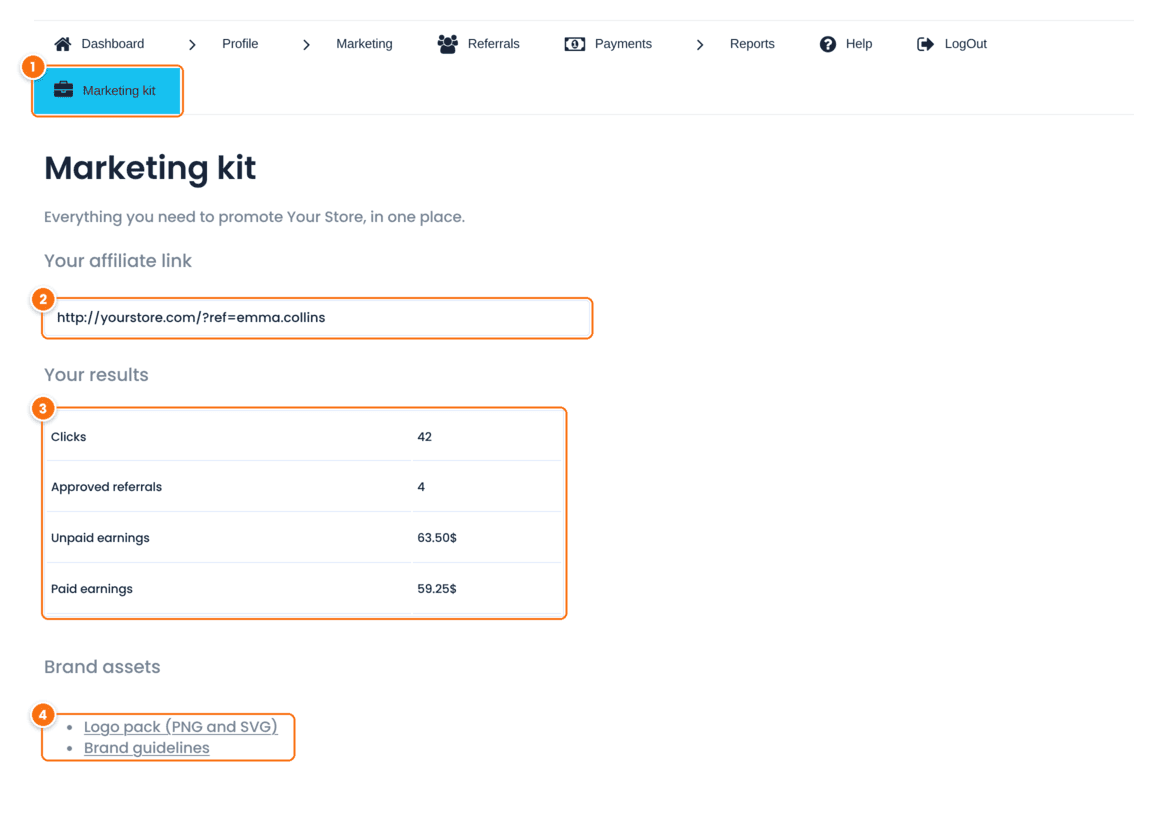Open the Profile menu item
The image size is (1168, 832).
pos(240,44)
